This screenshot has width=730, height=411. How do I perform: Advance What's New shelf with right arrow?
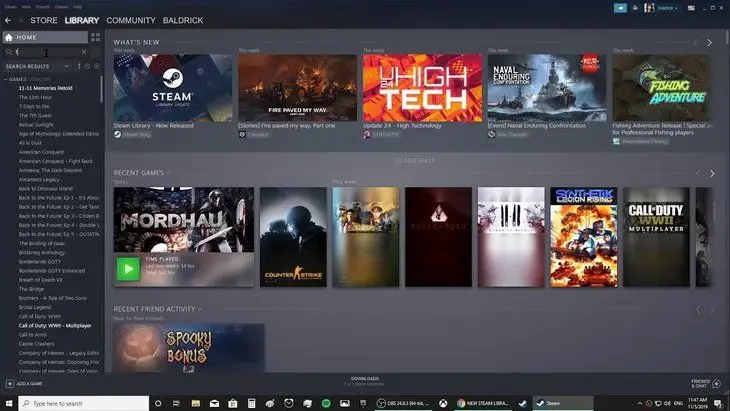point(710,42)
